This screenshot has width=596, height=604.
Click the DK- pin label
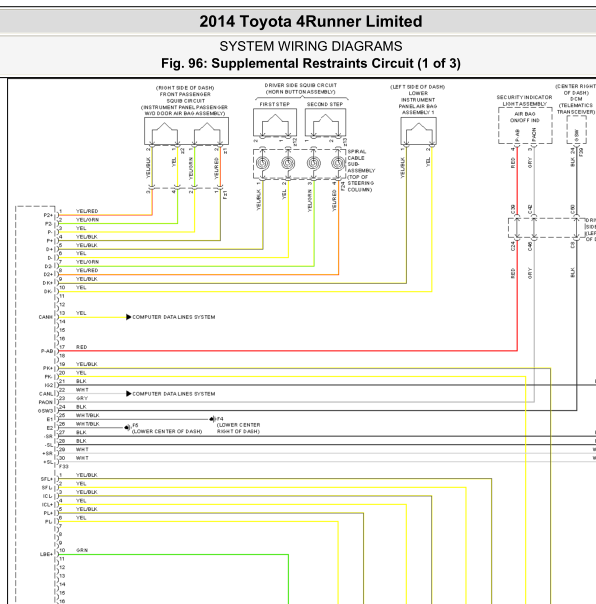click(48, 292)
